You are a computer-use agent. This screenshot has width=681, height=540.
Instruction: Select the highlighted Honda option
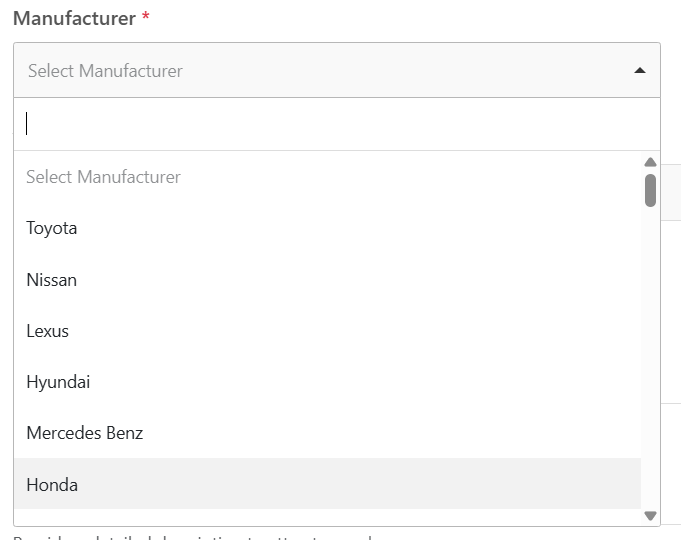pos(52,485)
